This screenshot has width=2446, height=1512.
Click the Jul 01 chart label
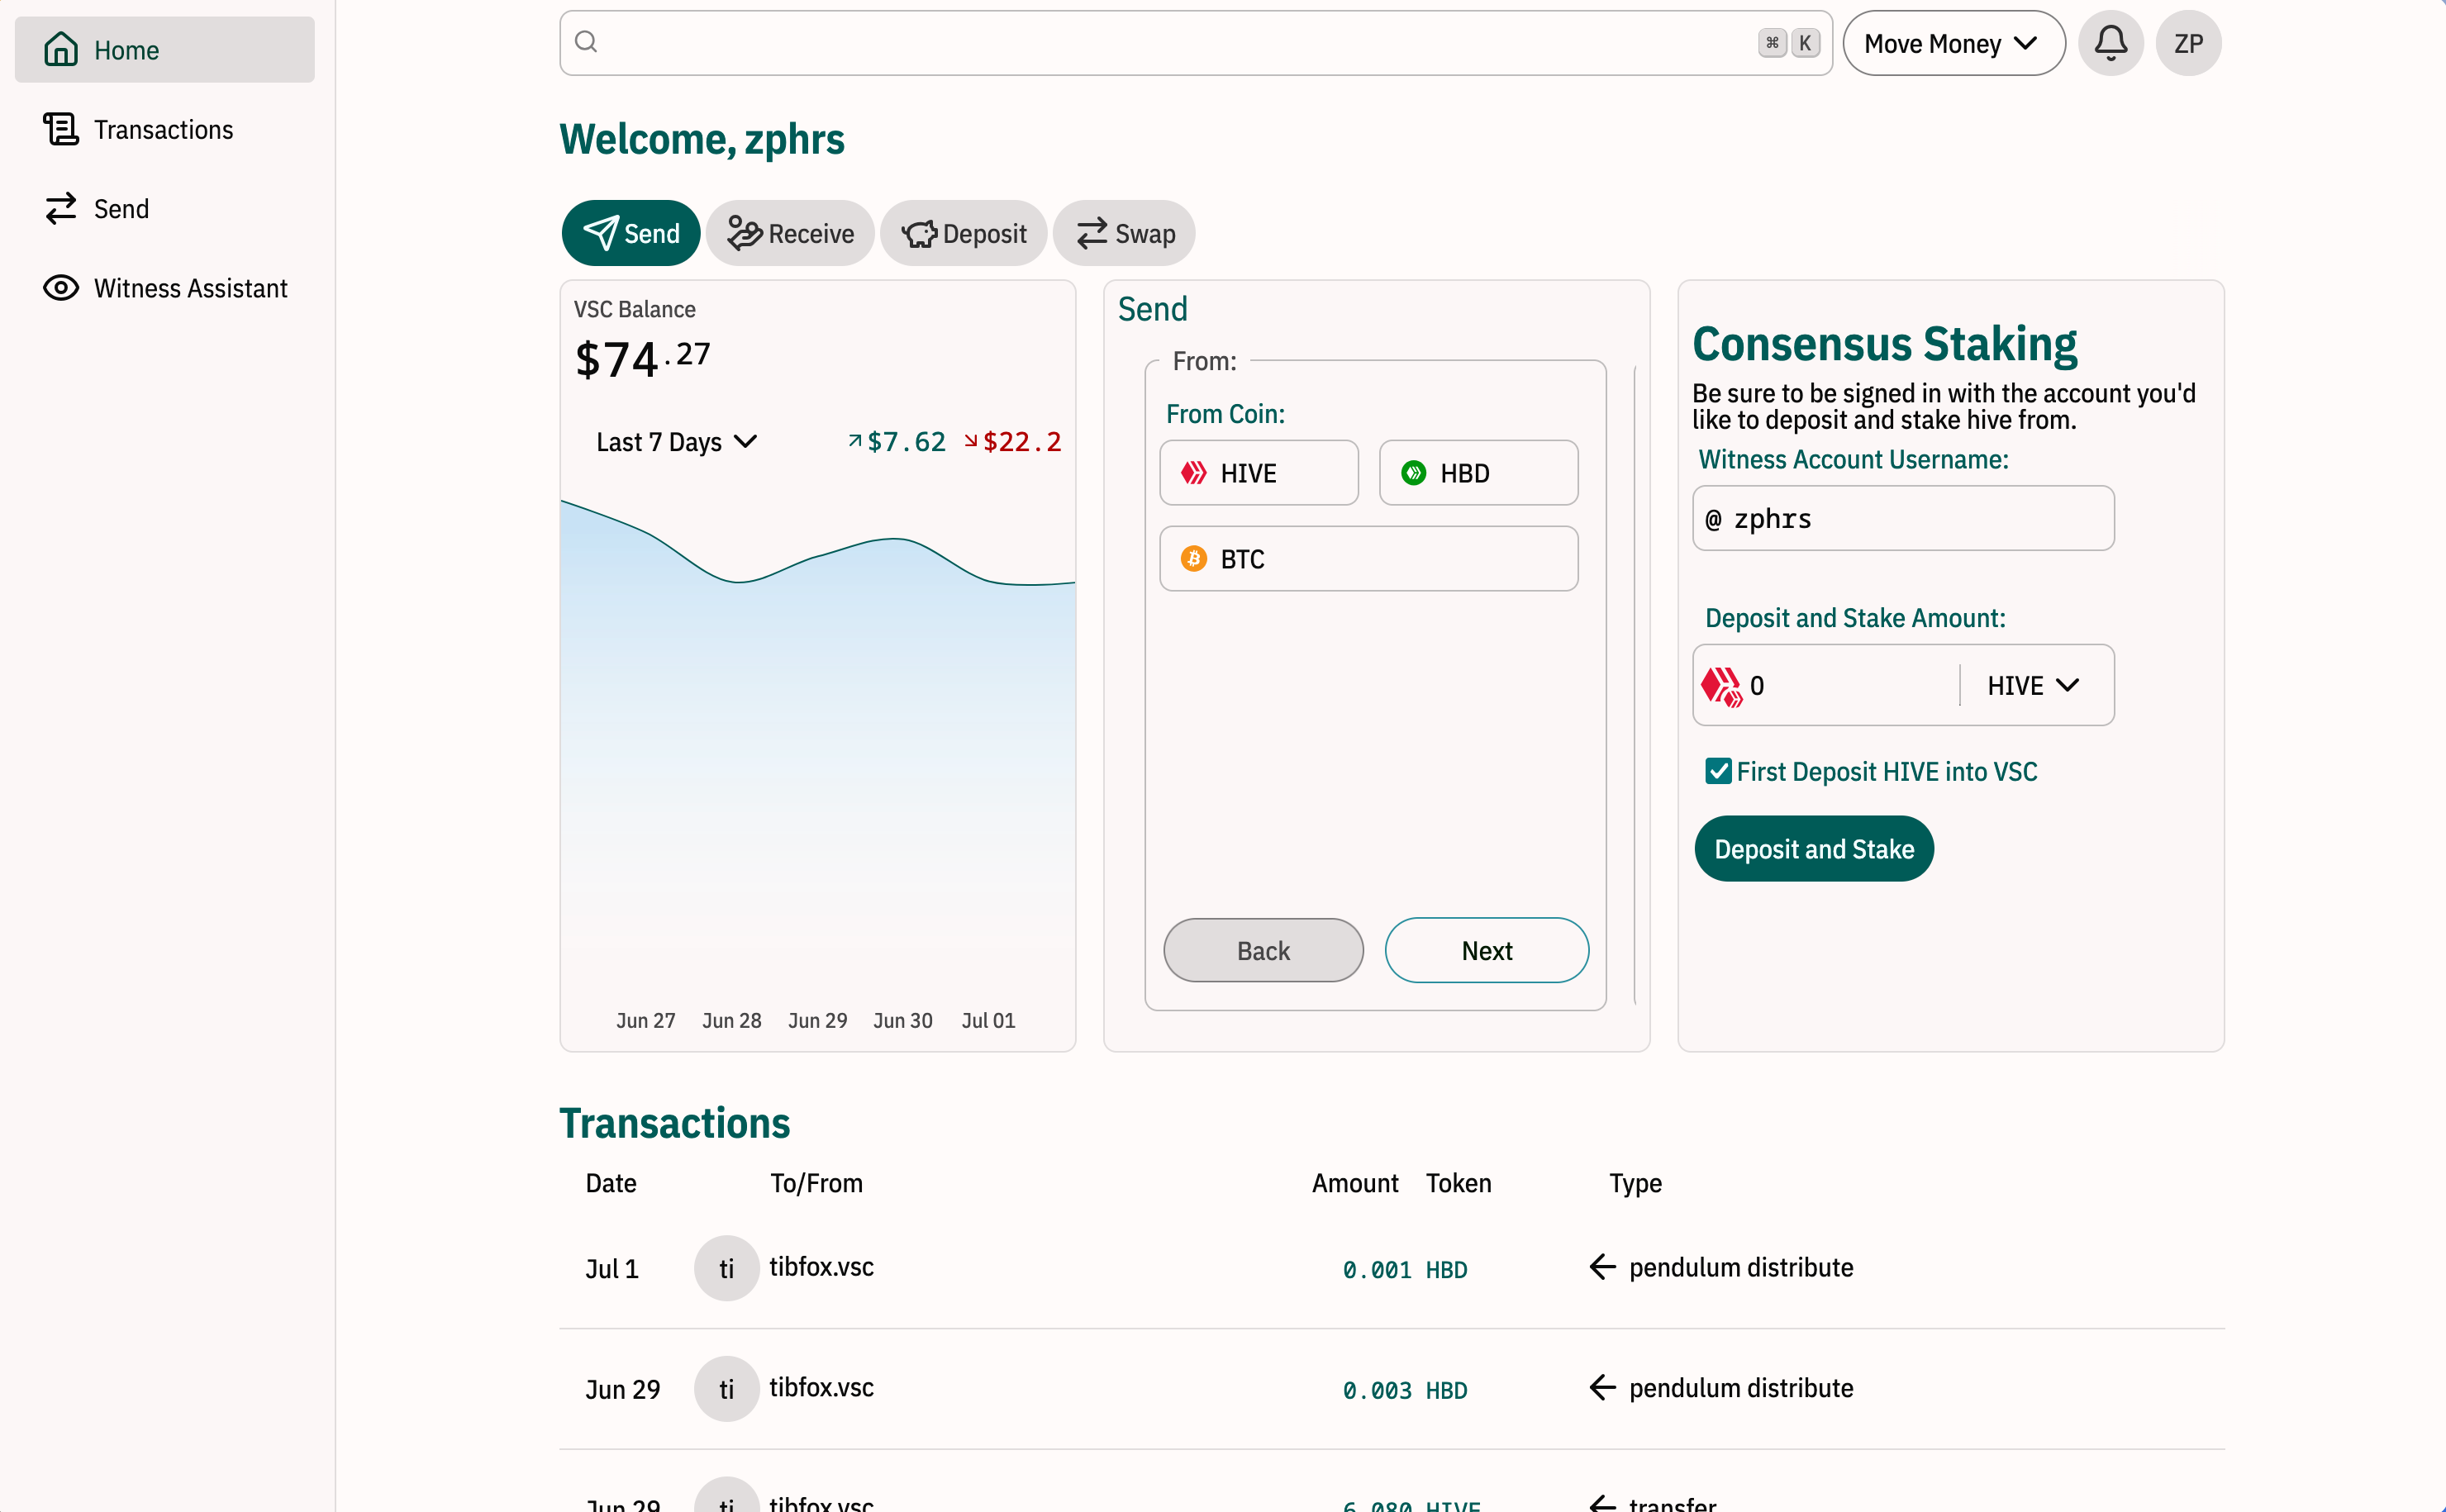click(988, 1020)
